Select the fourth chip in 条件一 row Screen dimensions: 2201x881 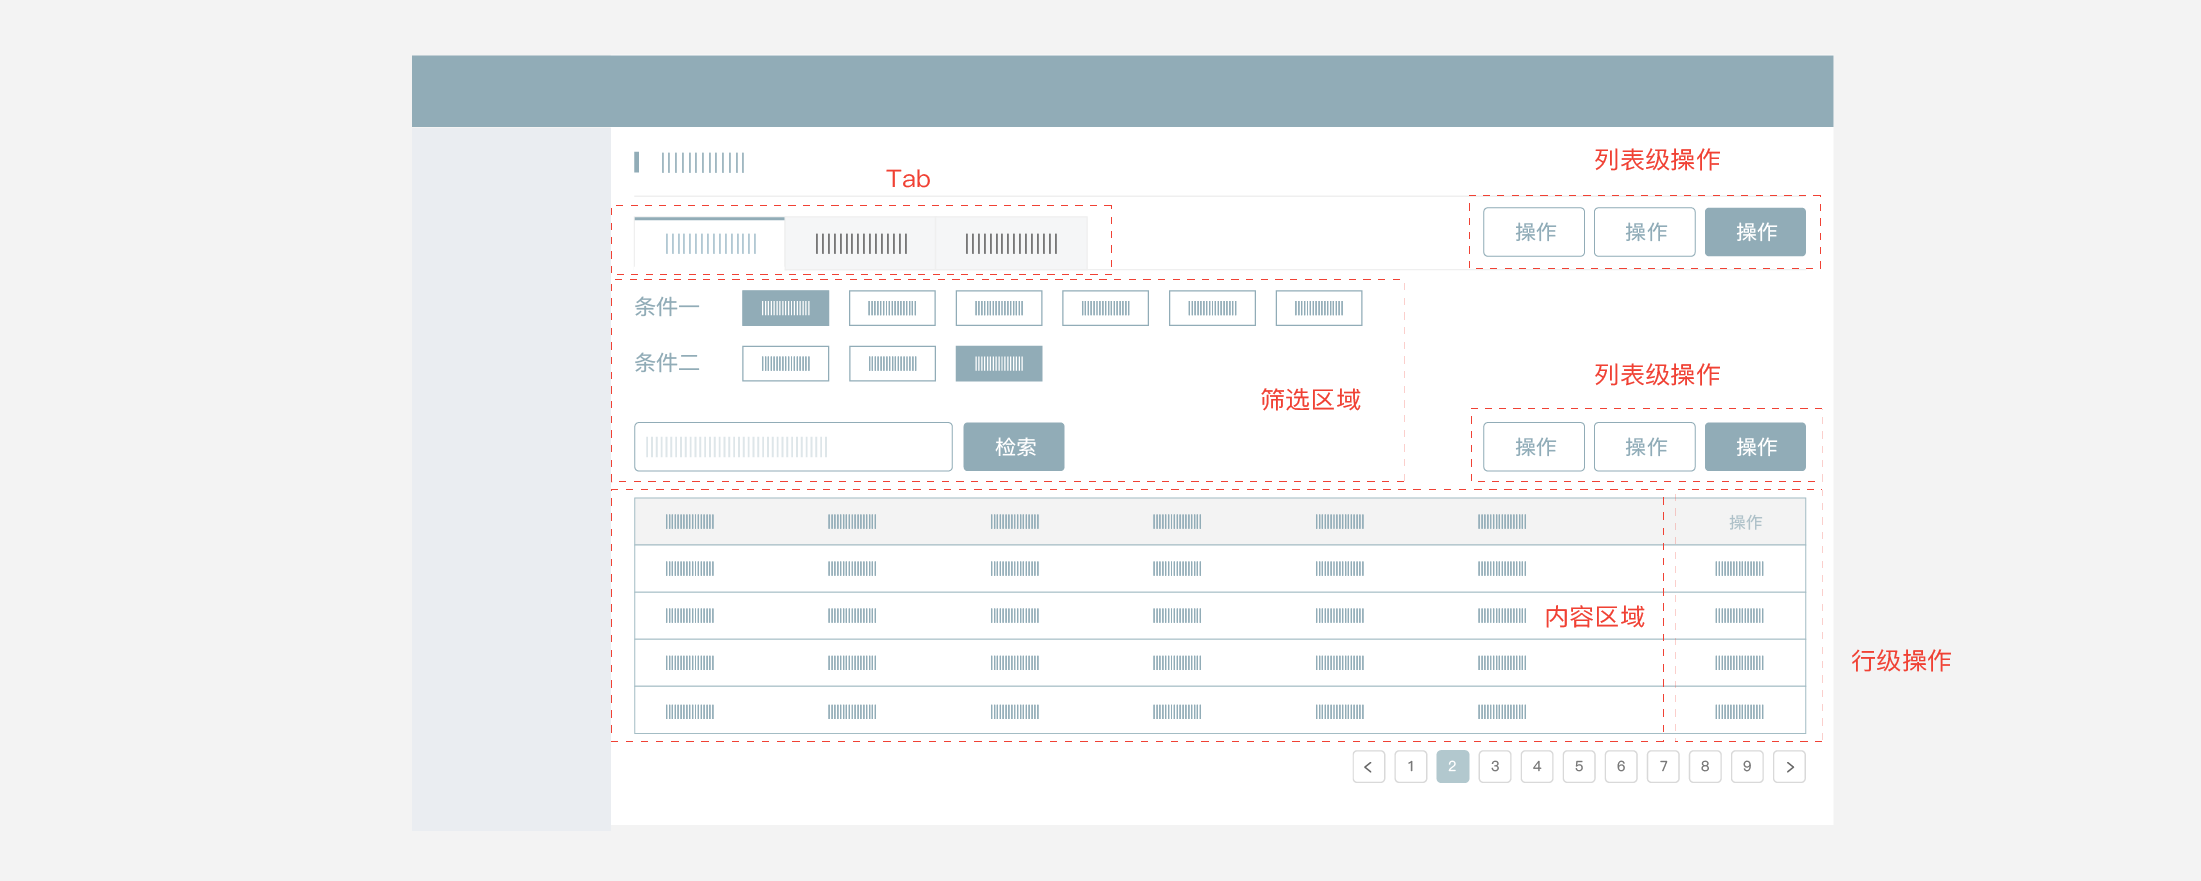pyautogui.click(x=1106, y=308)
